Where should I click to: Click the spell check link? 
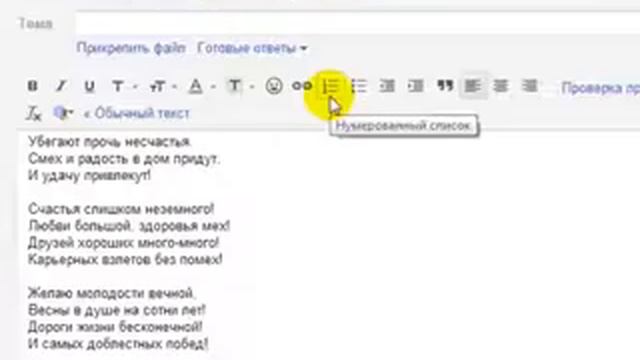click(x=600, y=88)
